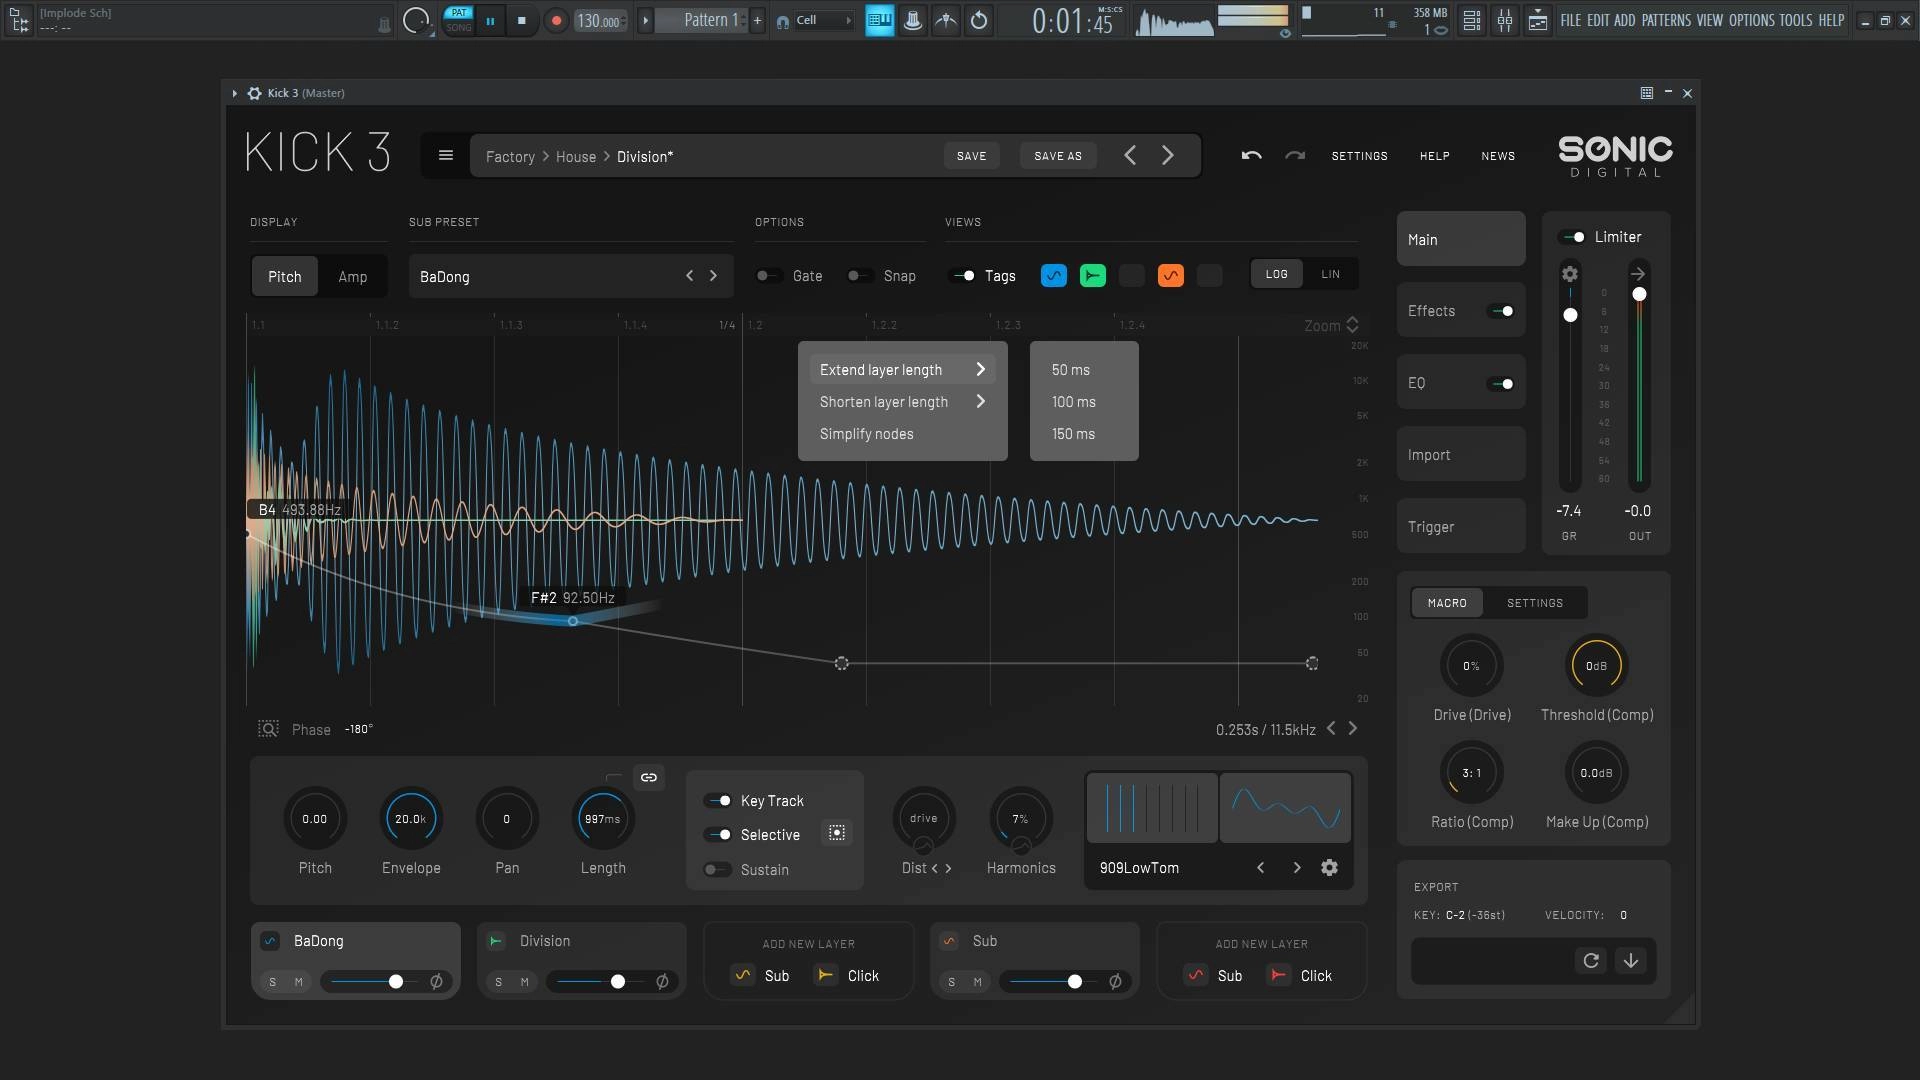
Task: Select the green click tag view icon
Action: click(x=1093, y=275)
